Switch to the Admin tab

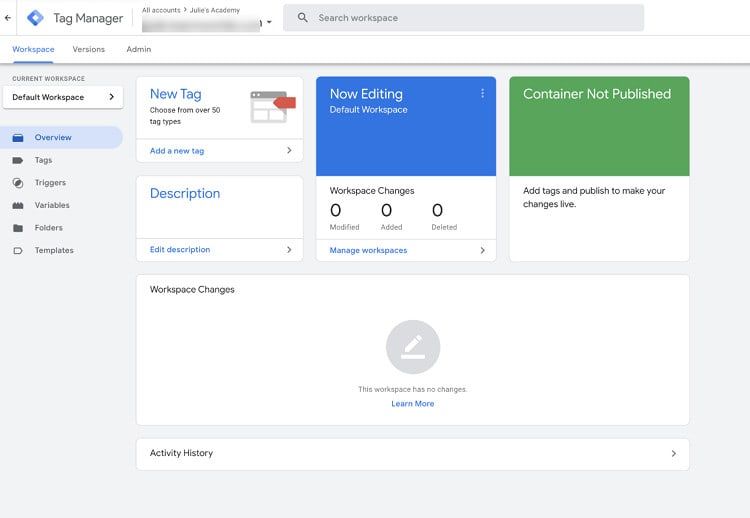coord(139,49)
